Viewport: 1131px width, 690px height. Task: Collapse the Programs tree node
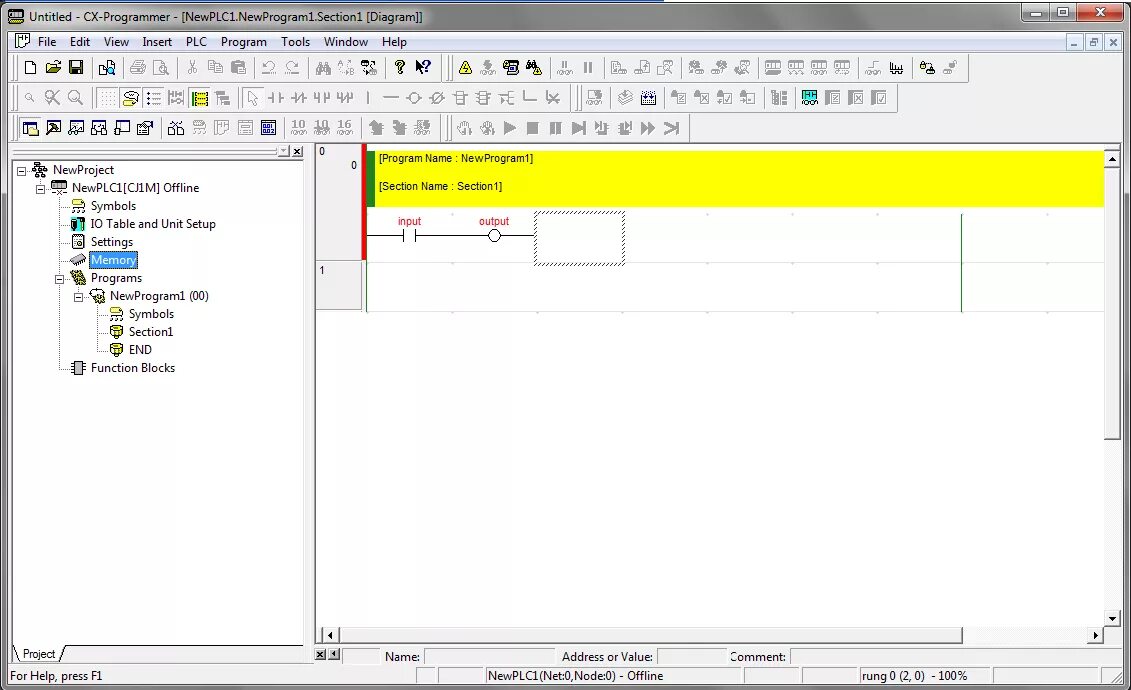[59, 279]
